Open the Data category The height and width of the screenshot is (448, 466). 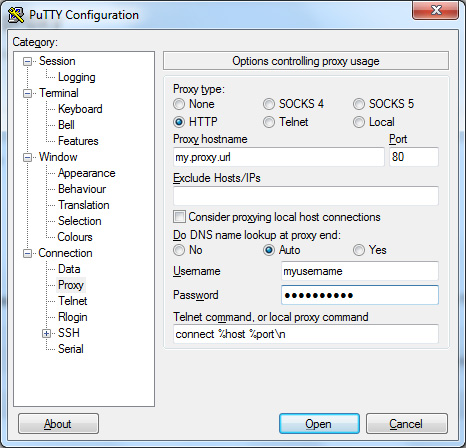(x=69, y=269)
